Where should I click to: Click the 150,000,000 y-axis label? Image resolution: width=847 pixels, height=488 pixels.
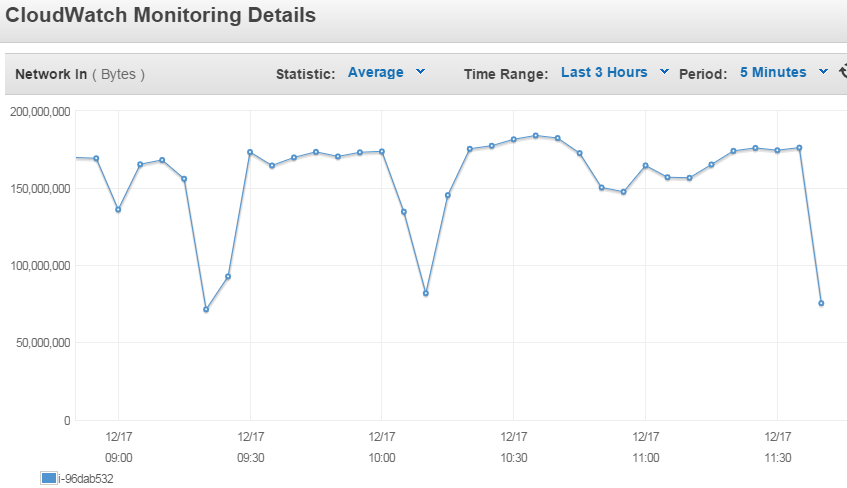[40, 189]
